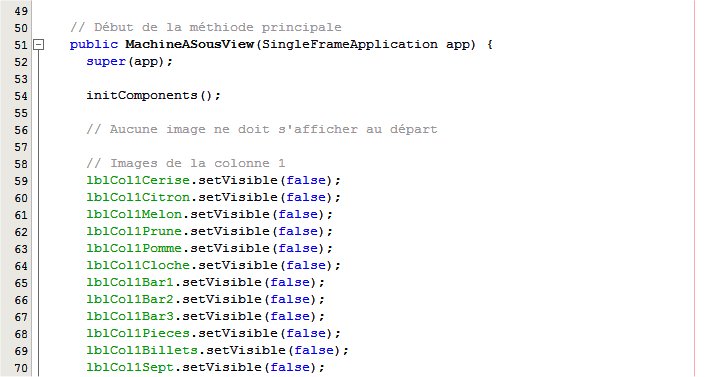Screen dimensions: 721x377
Task: Click the lblCol1Cloche variable
Action: coord(138,265)
